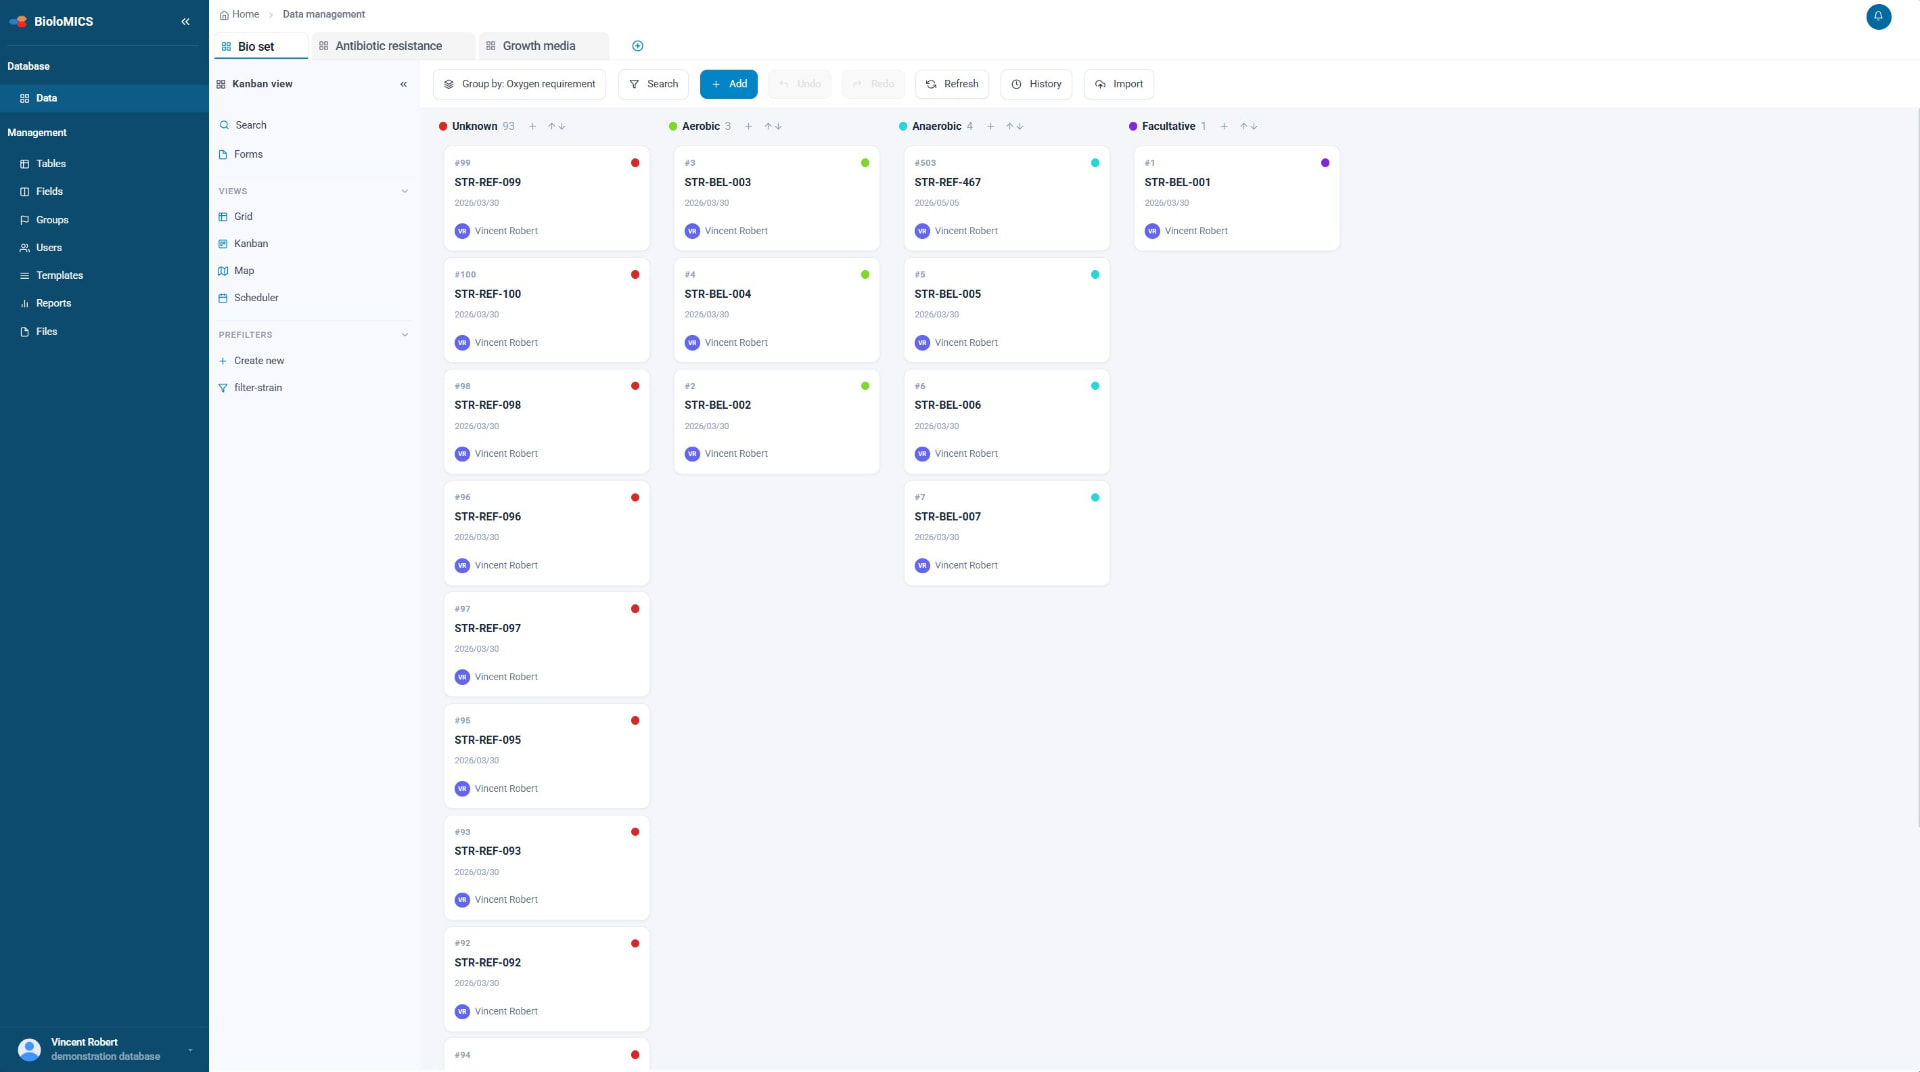Click the purple status dot on STR-BEL-001

point(1325,163)
